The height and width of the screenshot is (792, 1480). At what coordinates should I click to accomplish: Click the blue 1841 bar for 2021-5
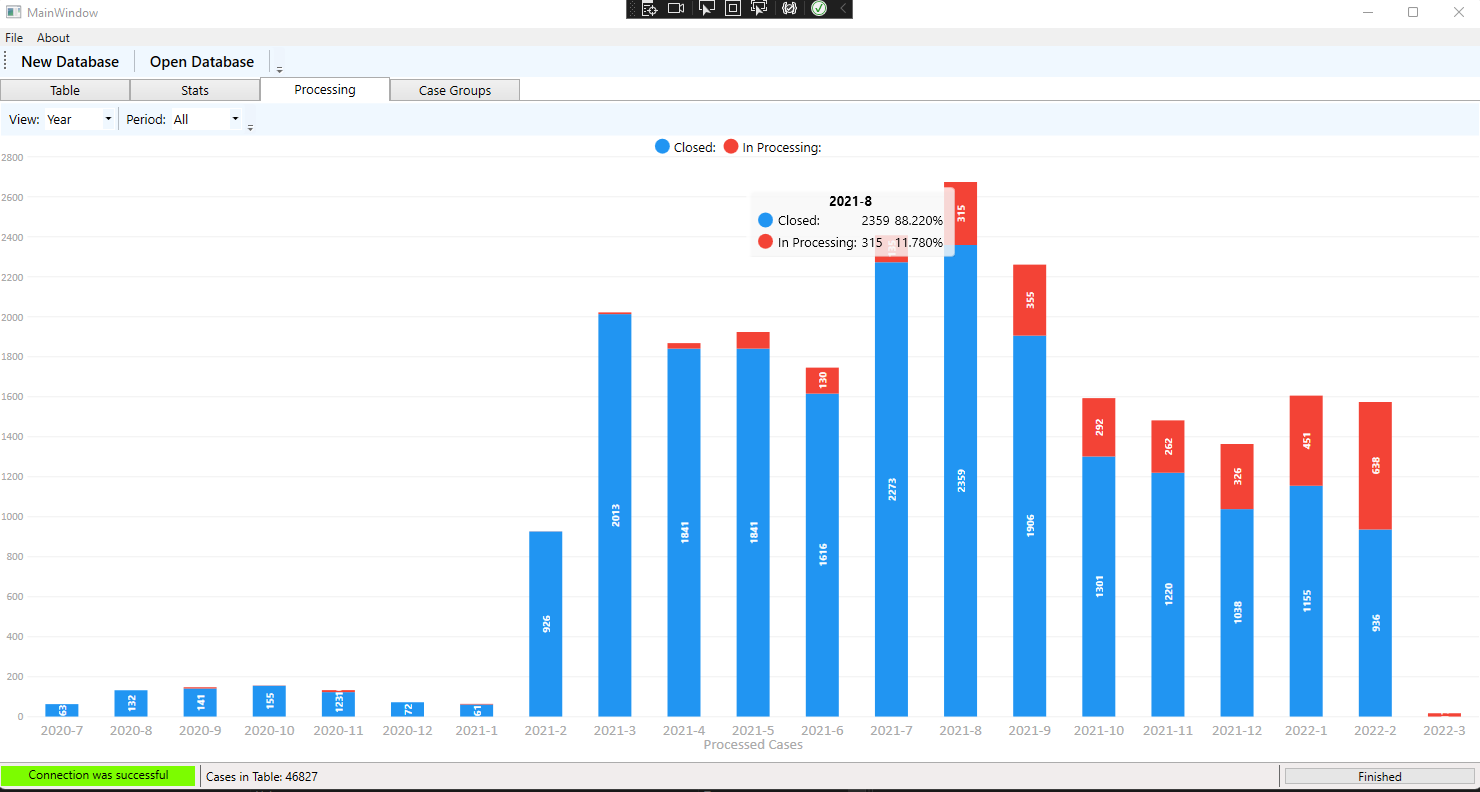(x=753, y=533)
